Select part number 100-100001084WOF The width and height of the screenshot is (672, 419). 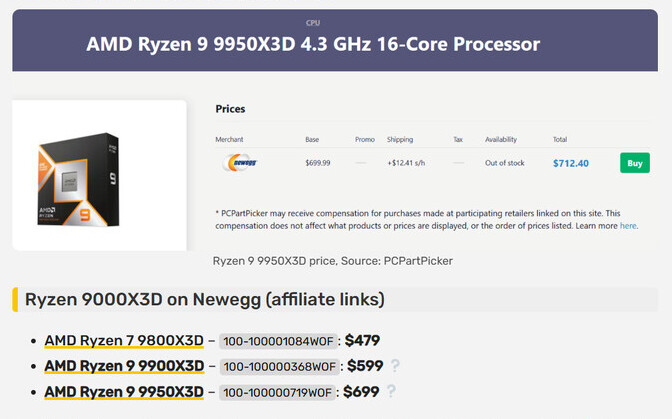[x=278, y=341]
